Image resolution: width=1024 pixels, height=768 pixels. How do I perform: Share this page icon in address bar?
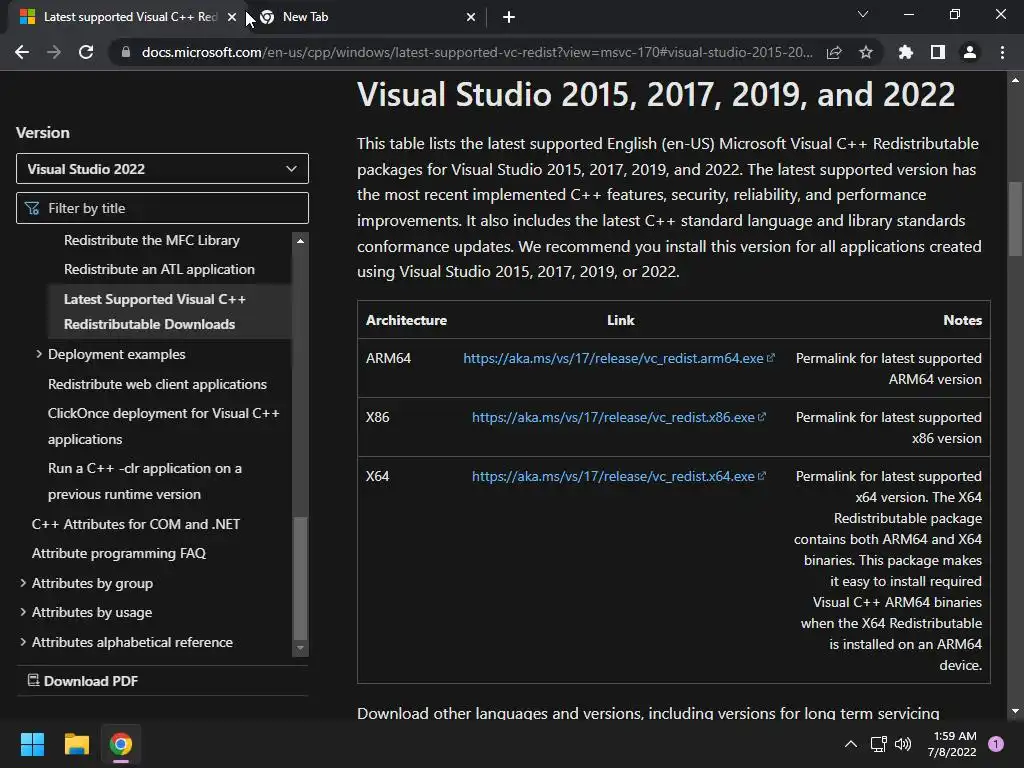(834, 52)
